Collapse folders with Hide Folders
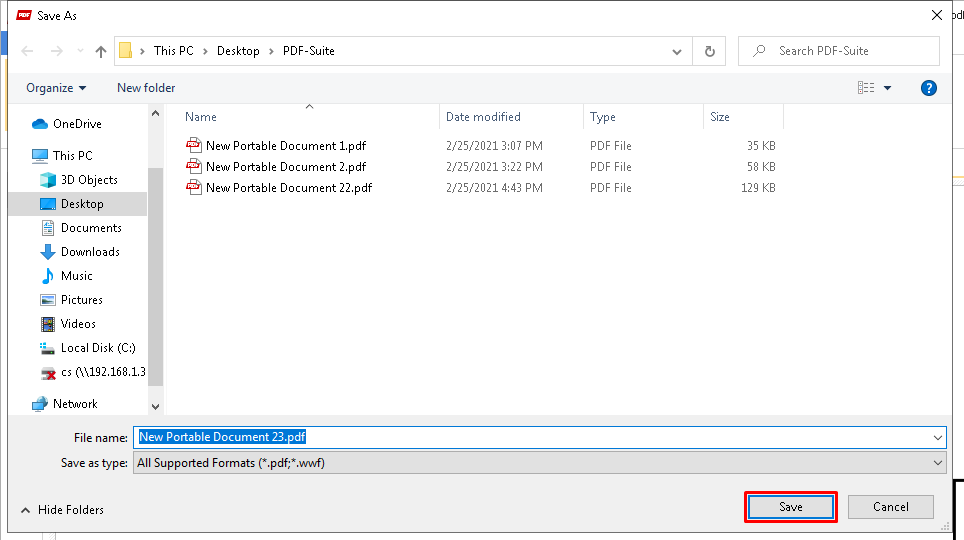 (62, 510)
